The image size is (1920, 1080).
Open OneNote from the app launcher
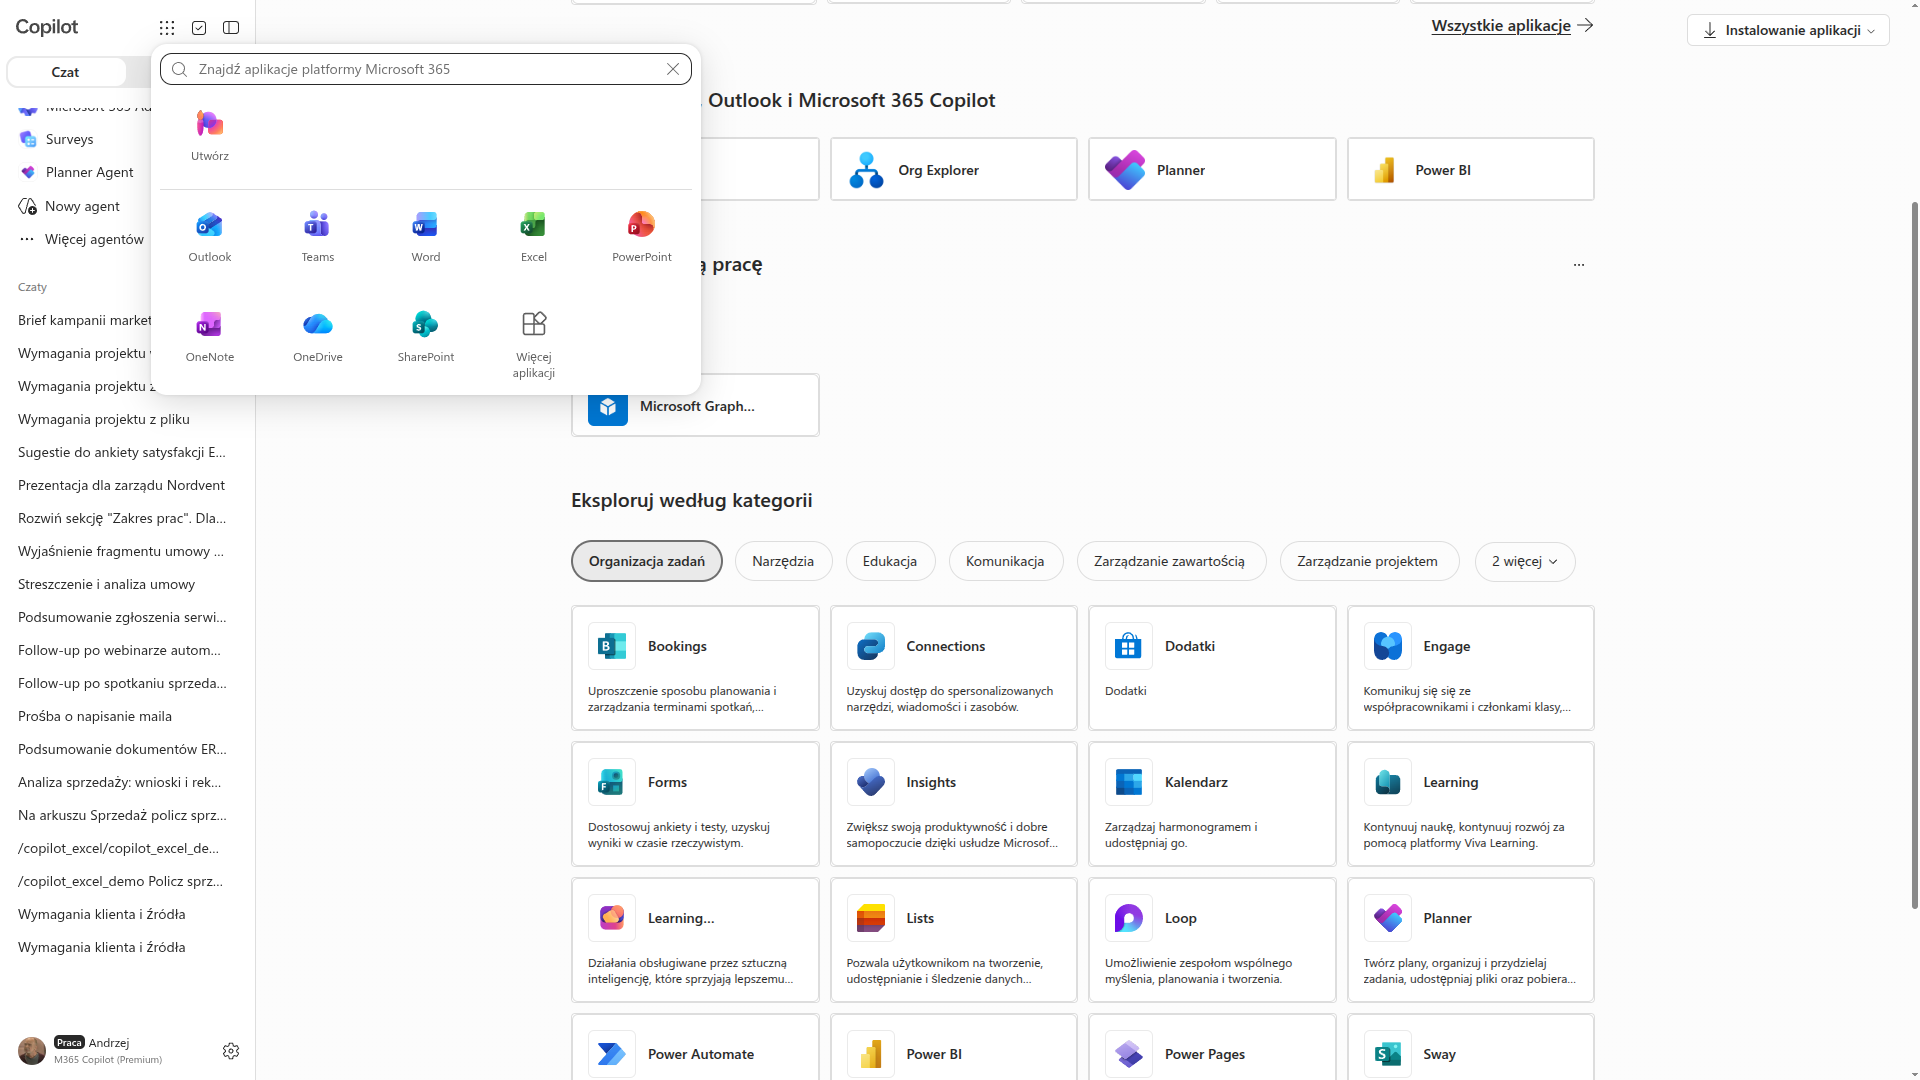[210, 337]
